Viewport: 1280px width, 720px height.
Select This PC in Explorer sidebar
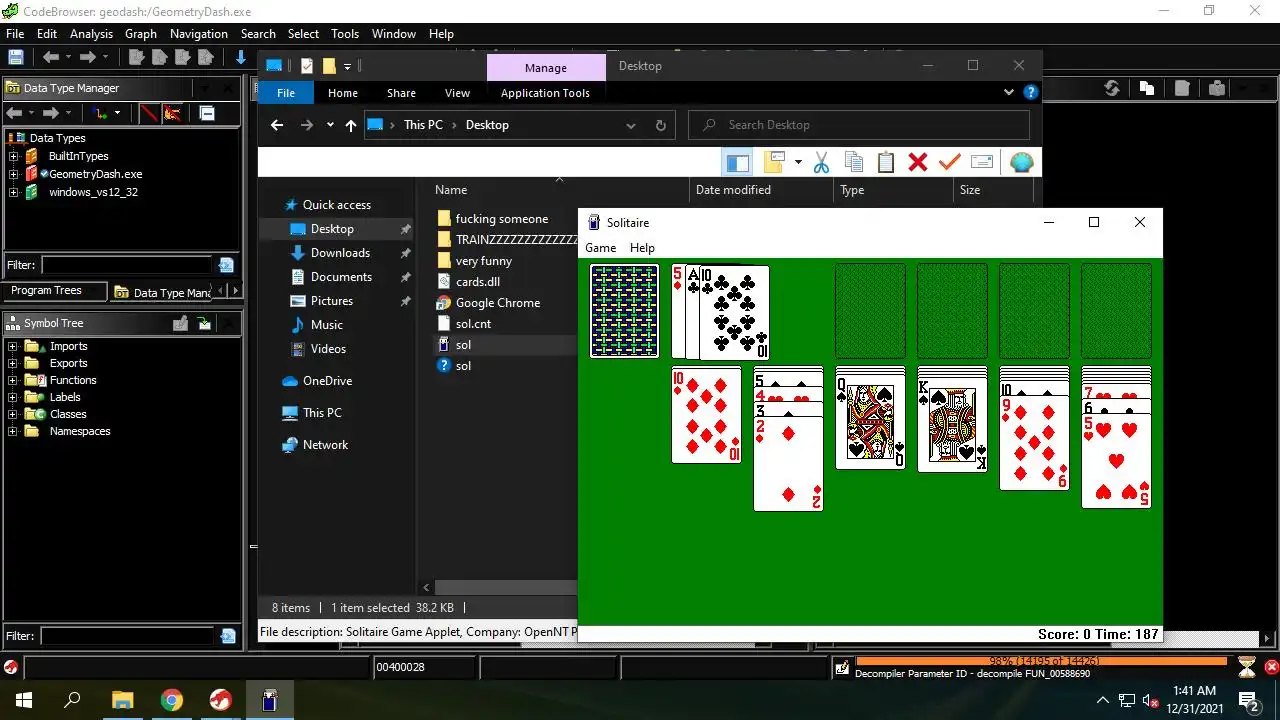322,413
